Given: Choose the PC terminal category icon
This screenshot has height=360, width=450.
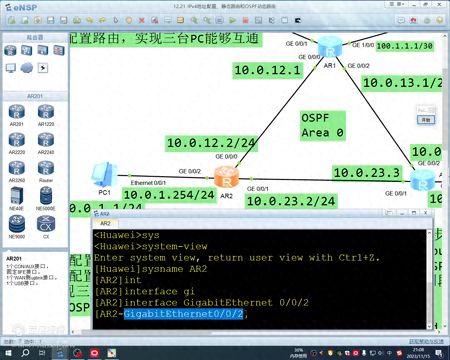Looking at the screenshot, I should (x=11, y=68).
